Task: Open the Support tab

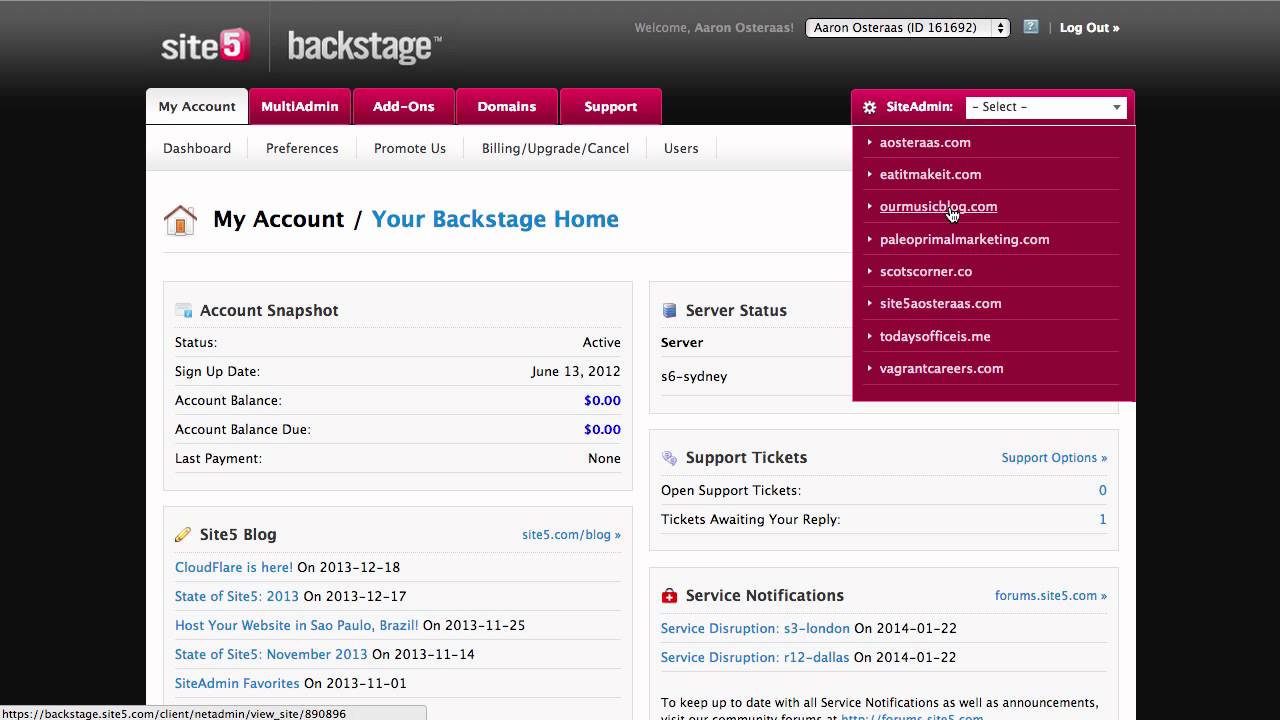Action: (x=611, y=106)
